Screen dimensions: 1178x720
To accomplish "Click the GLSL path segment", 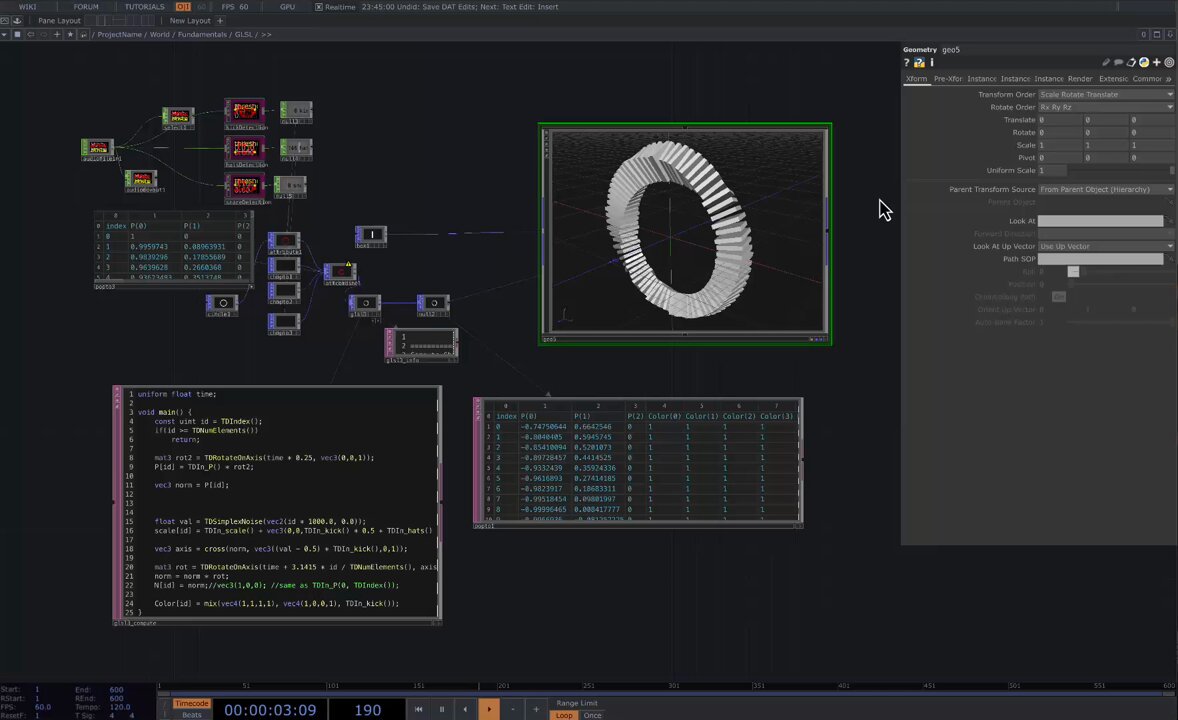I will (x=243, y=35).
